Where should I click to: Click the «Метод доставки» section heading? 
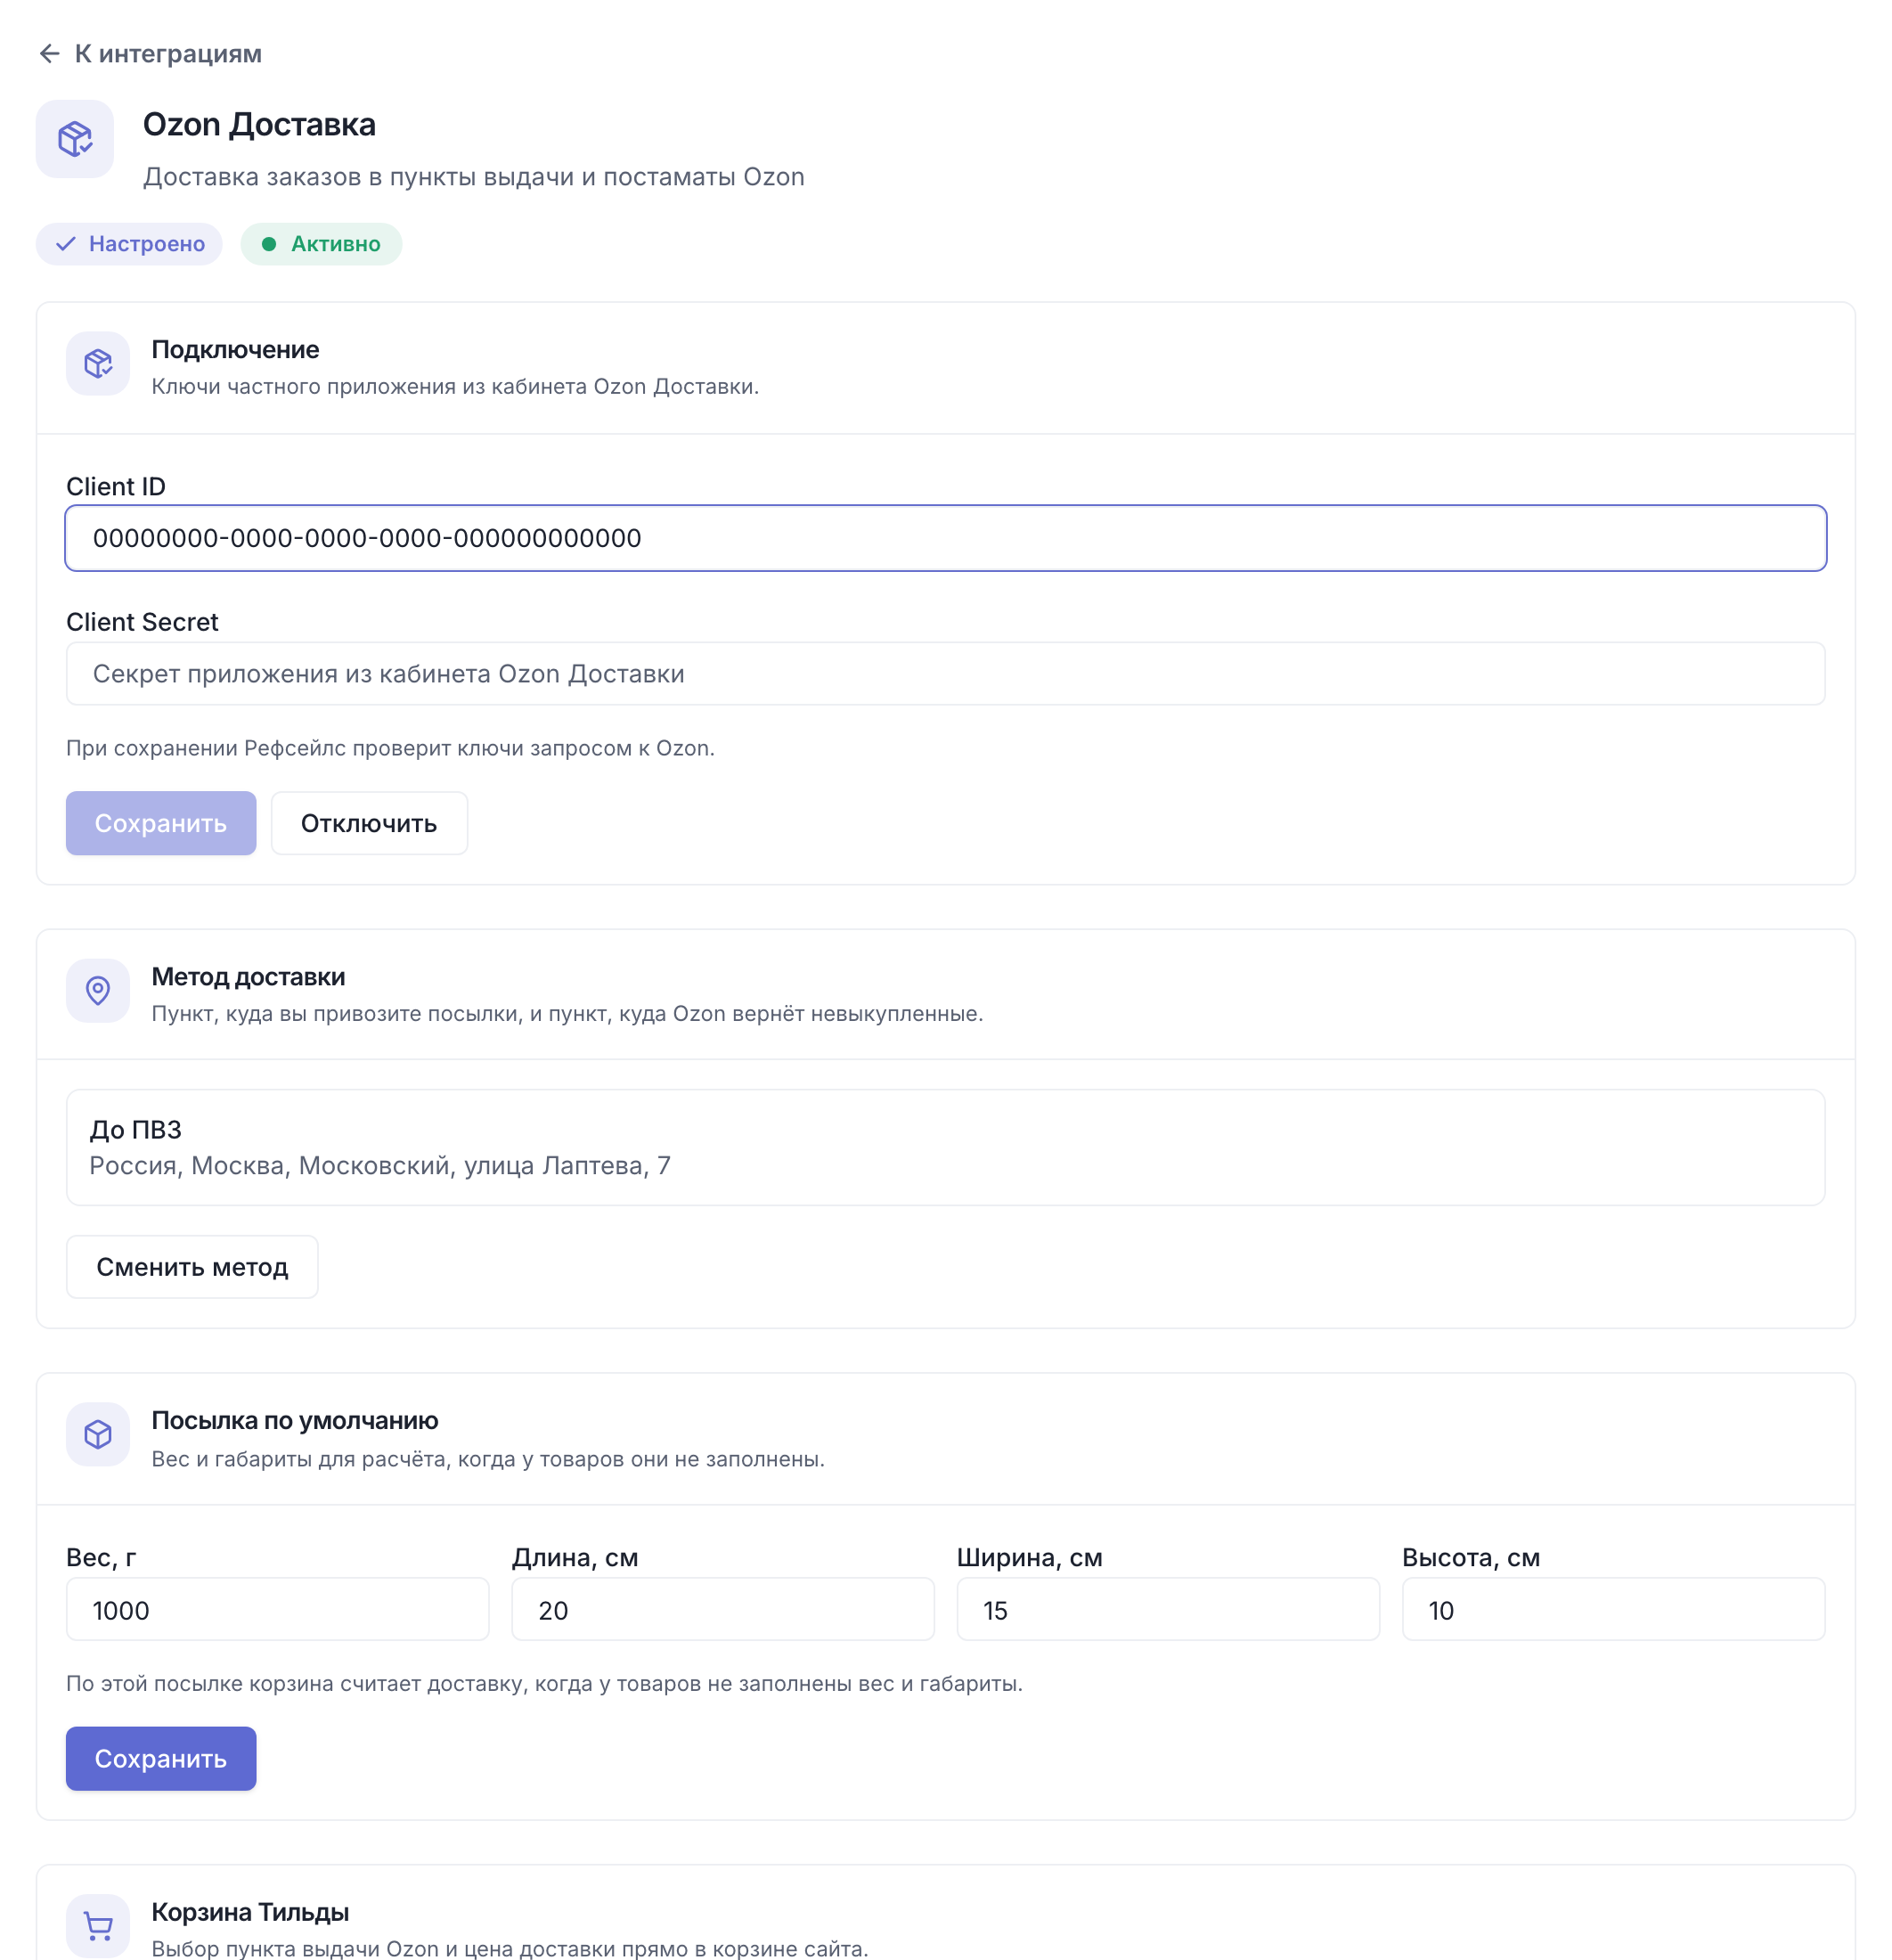point(248,977)
